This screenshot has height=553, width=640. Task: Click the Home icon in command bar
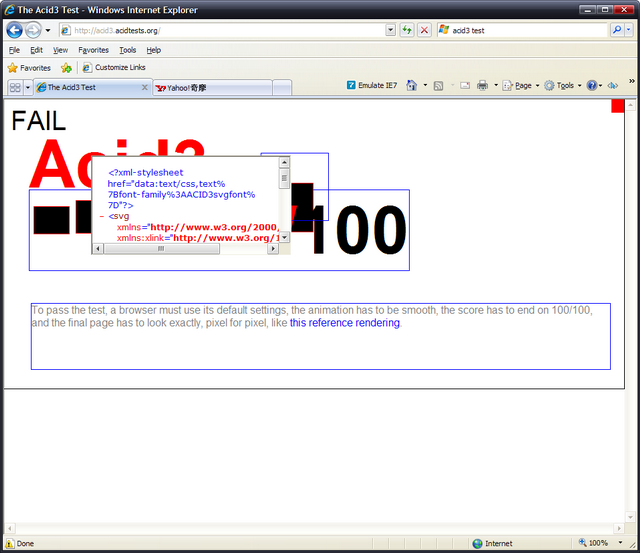[411, 85]
